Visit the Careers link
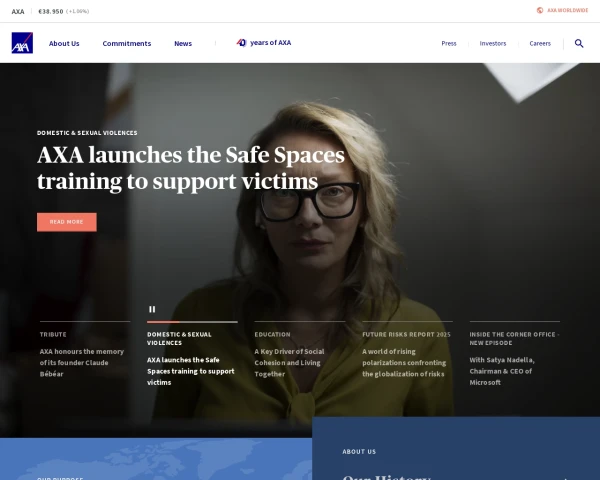The image size is (600, 480). [540, 43]
